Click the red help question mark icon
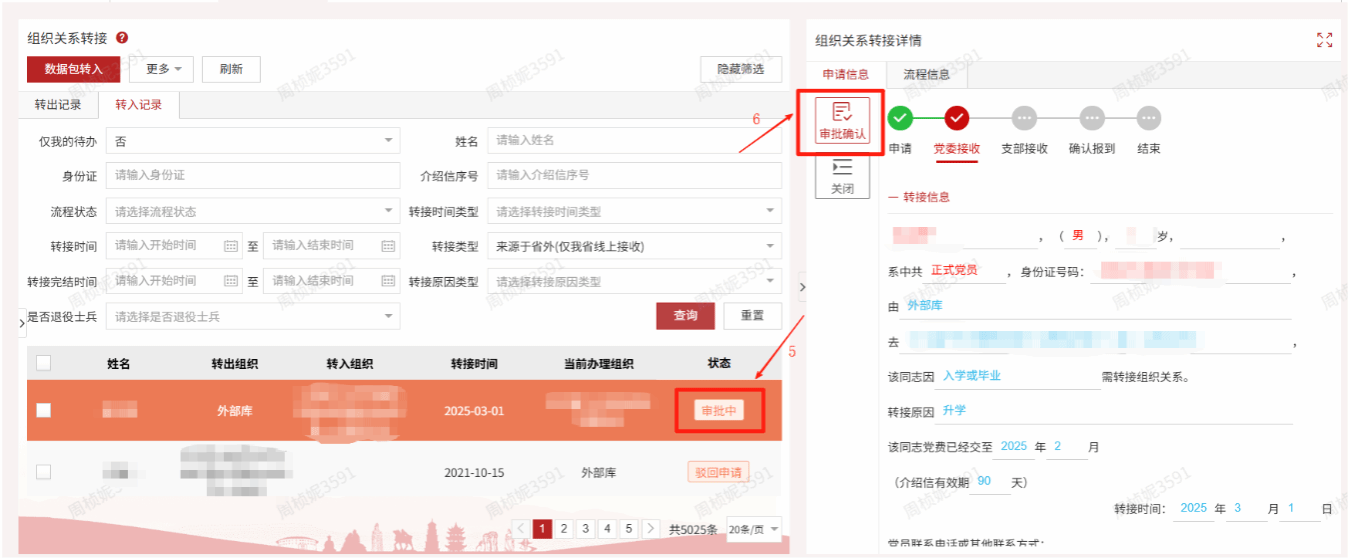1348x558 pixels. point(122,38)
